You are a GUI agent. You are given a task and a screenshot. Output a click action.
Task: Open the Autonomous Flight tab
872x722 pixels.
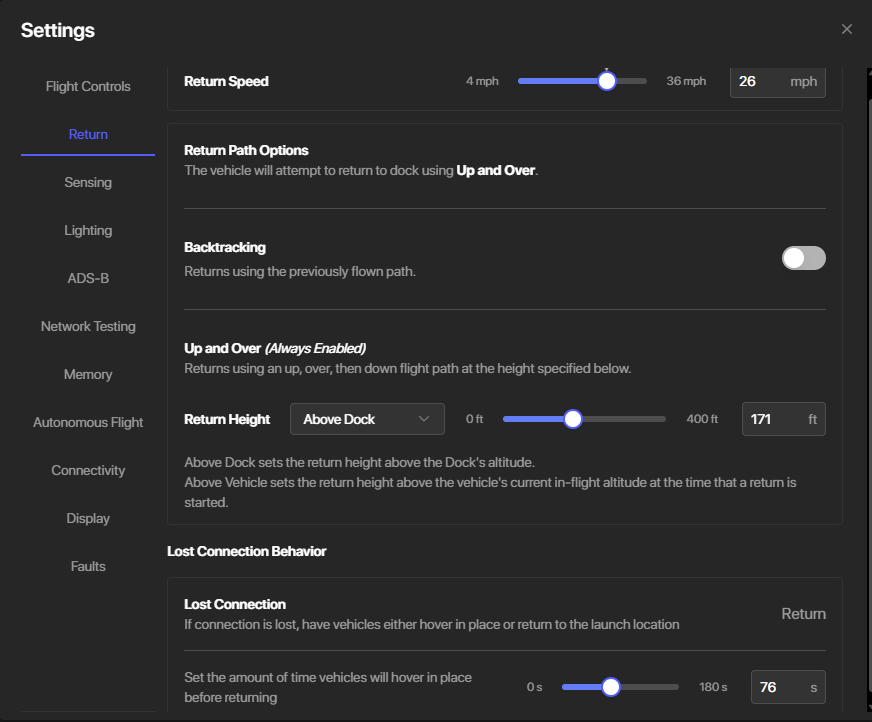click(x=88, y=422)
